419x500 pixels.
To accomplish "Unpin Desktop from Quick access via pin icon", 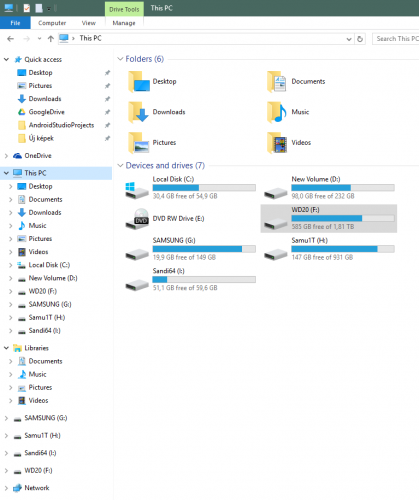I will (x=107, y=73).
